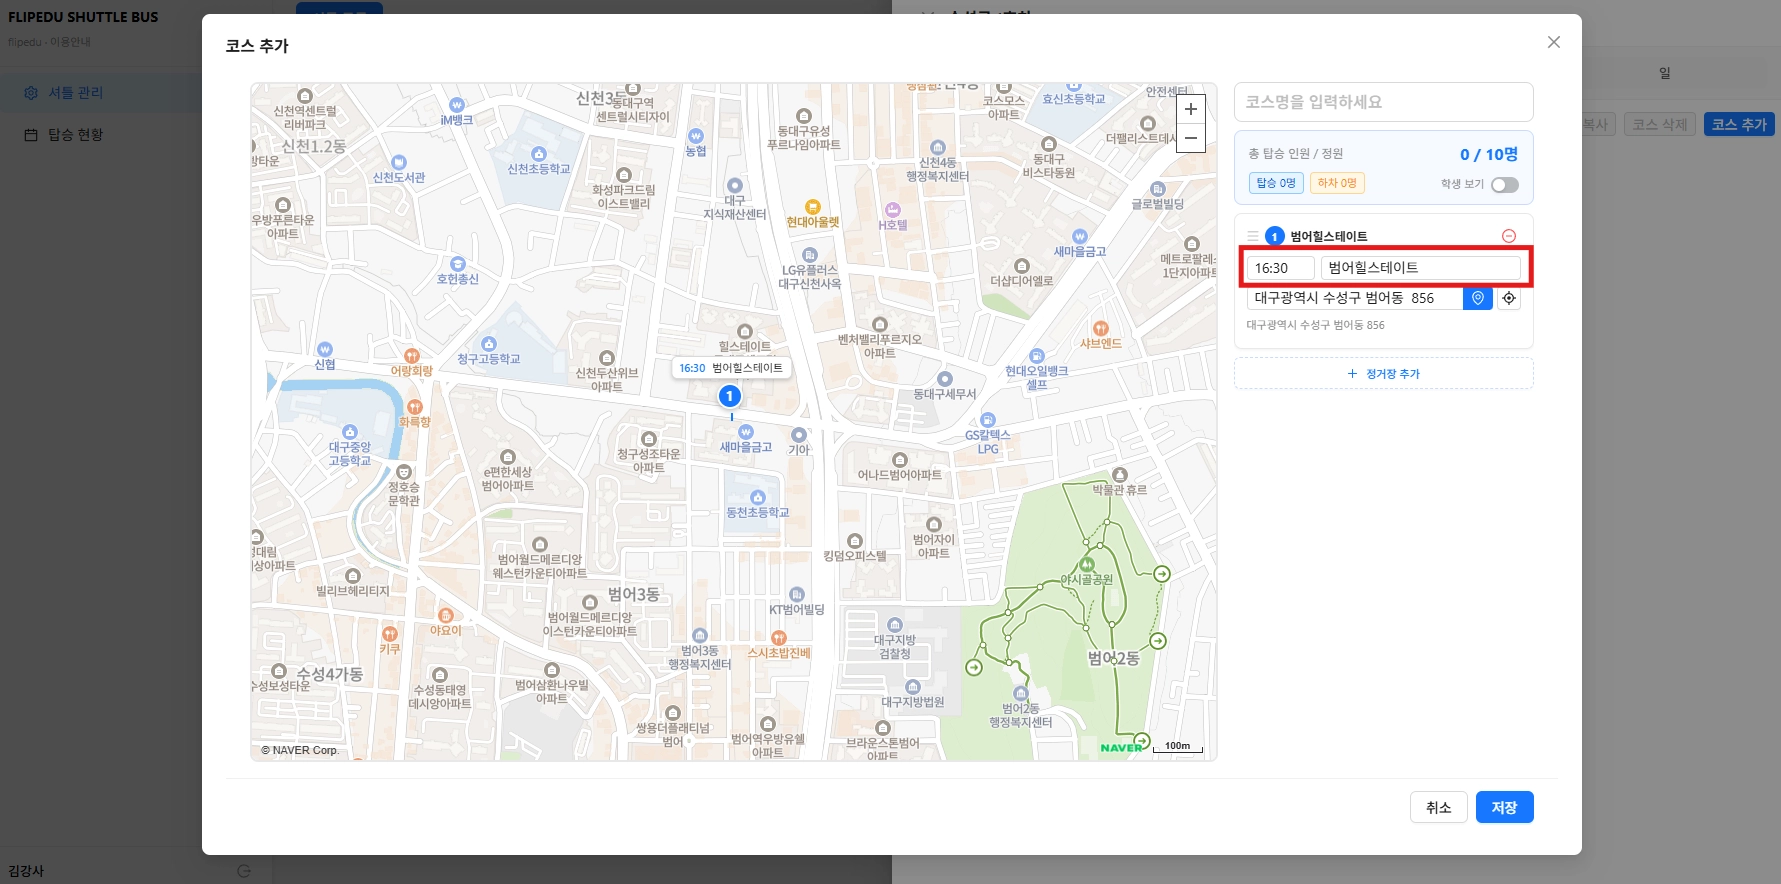1781x884 pixels.
Task: Click the 대구광역시 수성구 범어동 856 address input
Action: click(x=1355, y=298)
